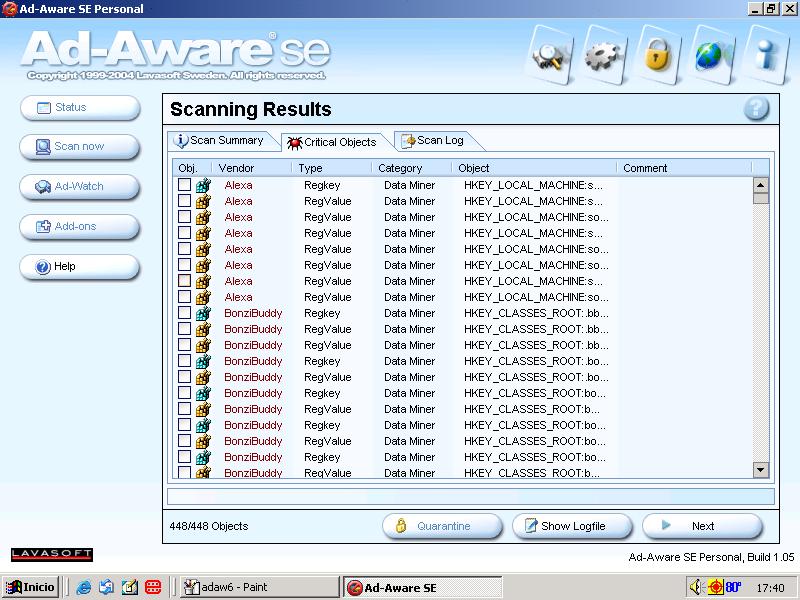Click the red quick launch icon
Viewport: 800px width, 600px height.
[x=153, y=587]
